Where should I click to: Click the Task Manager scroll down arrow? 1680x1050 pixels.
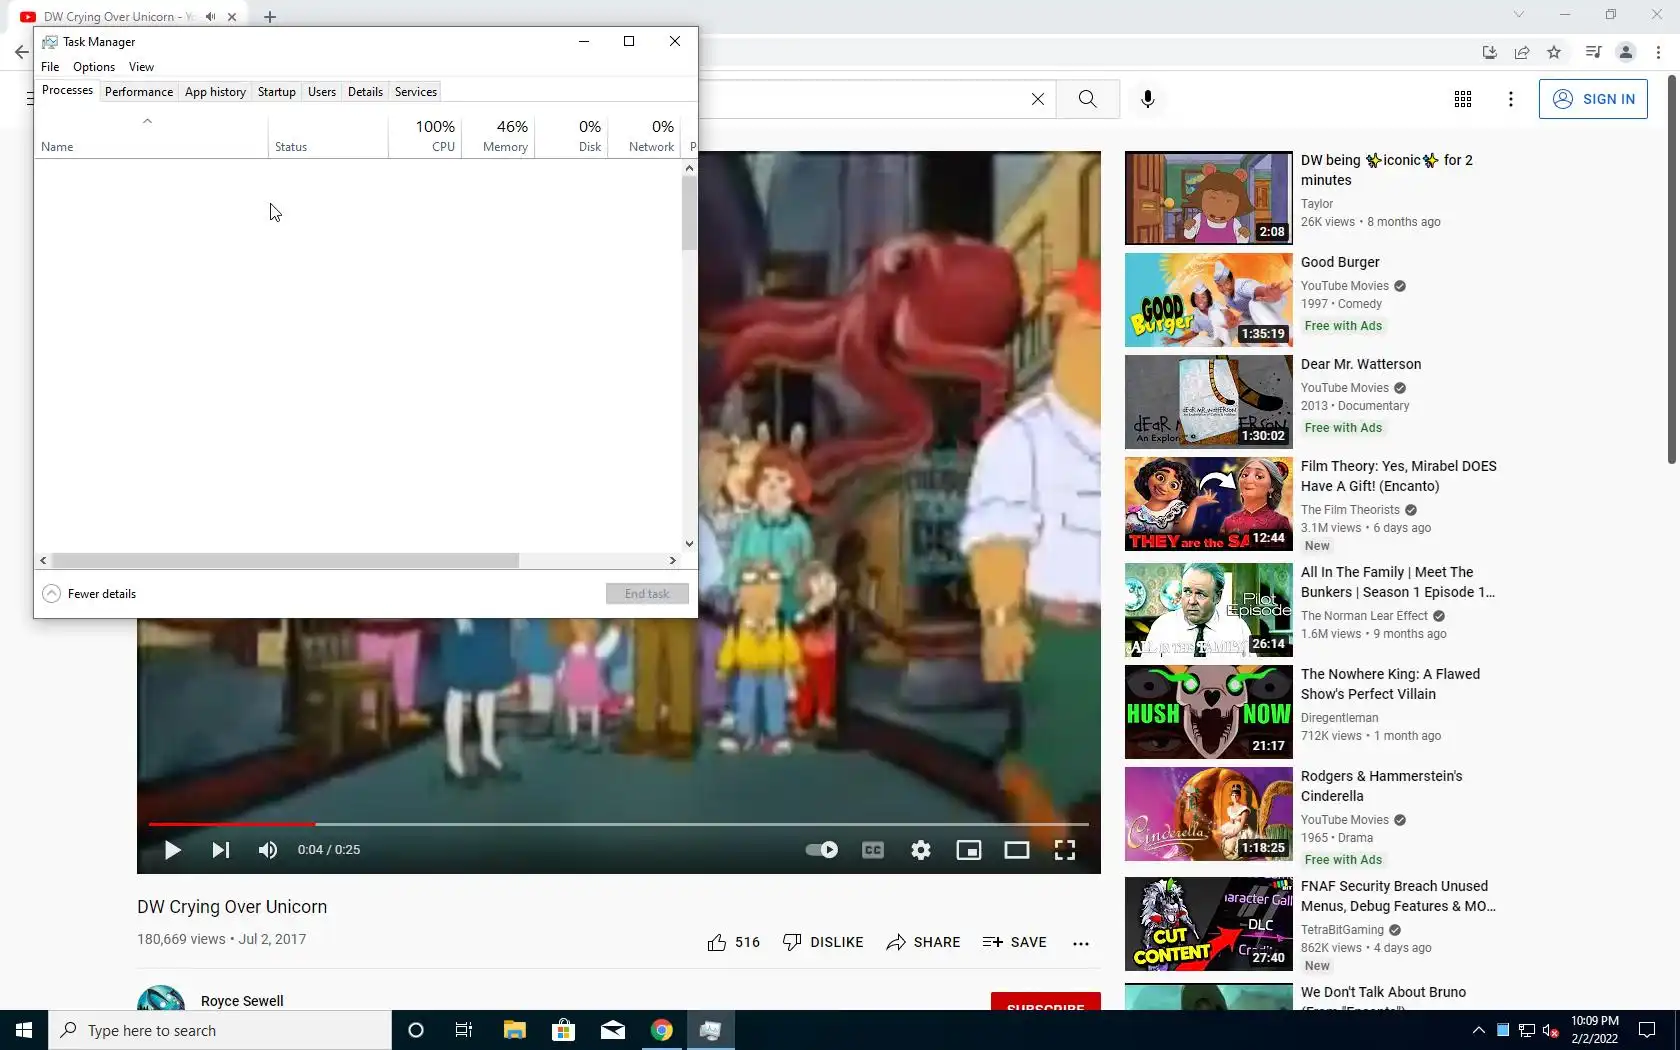(689, 544)
